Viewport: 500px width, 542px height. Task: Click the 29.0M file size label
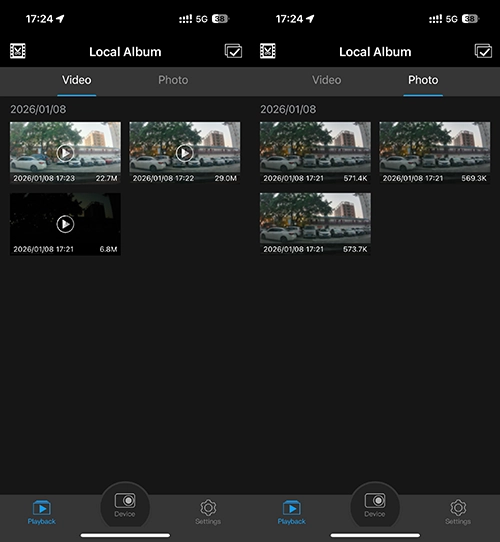(226, 178)
